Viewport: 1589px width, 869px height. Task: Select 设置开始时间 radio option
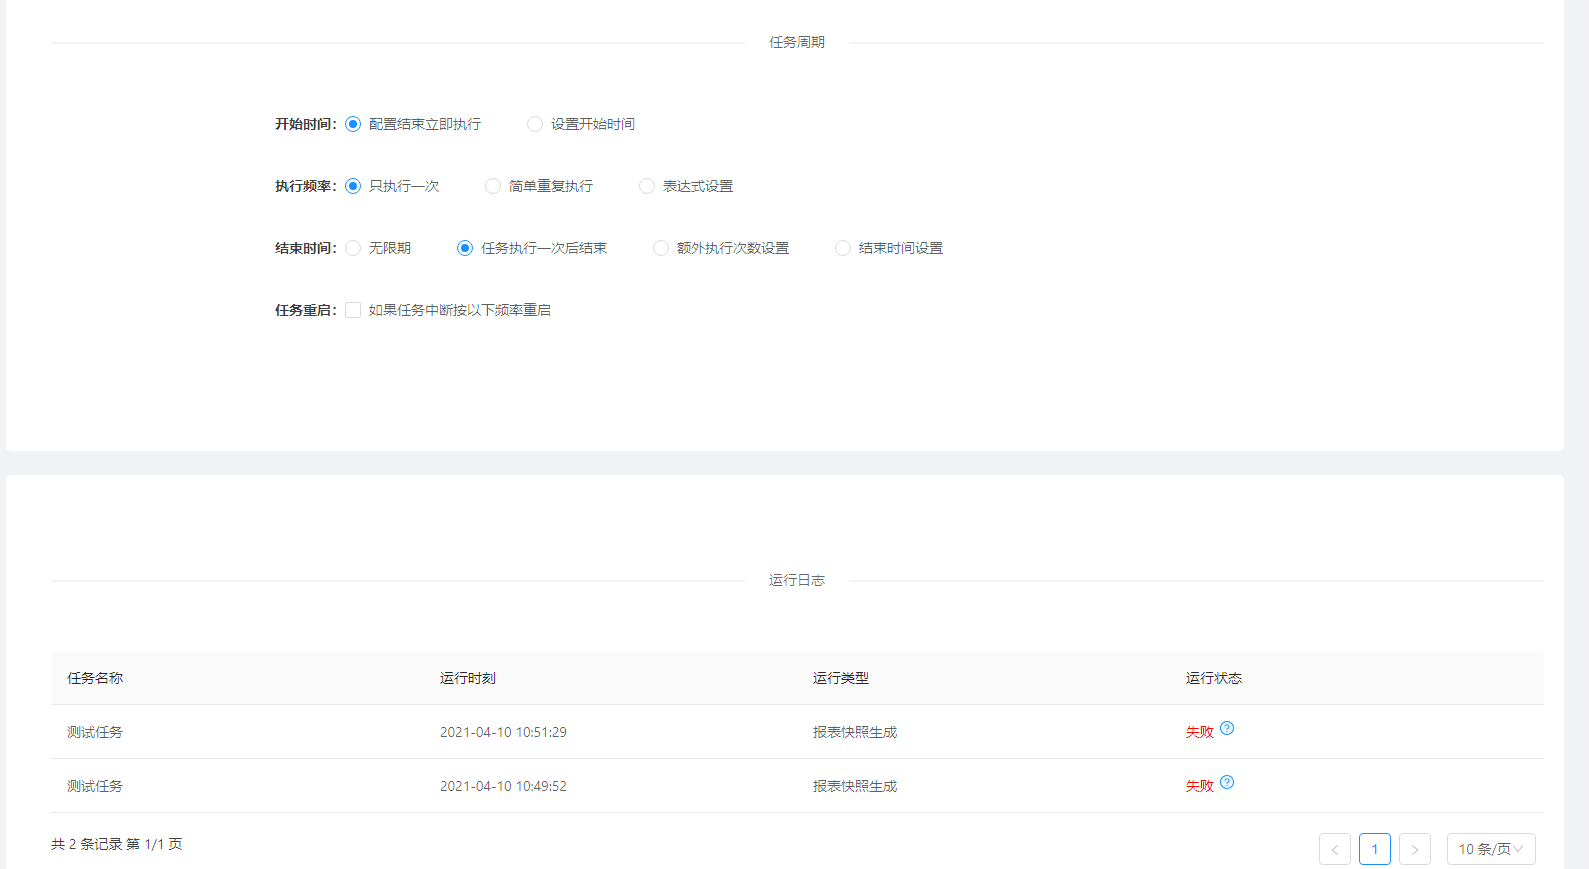[x=535, y=124]
